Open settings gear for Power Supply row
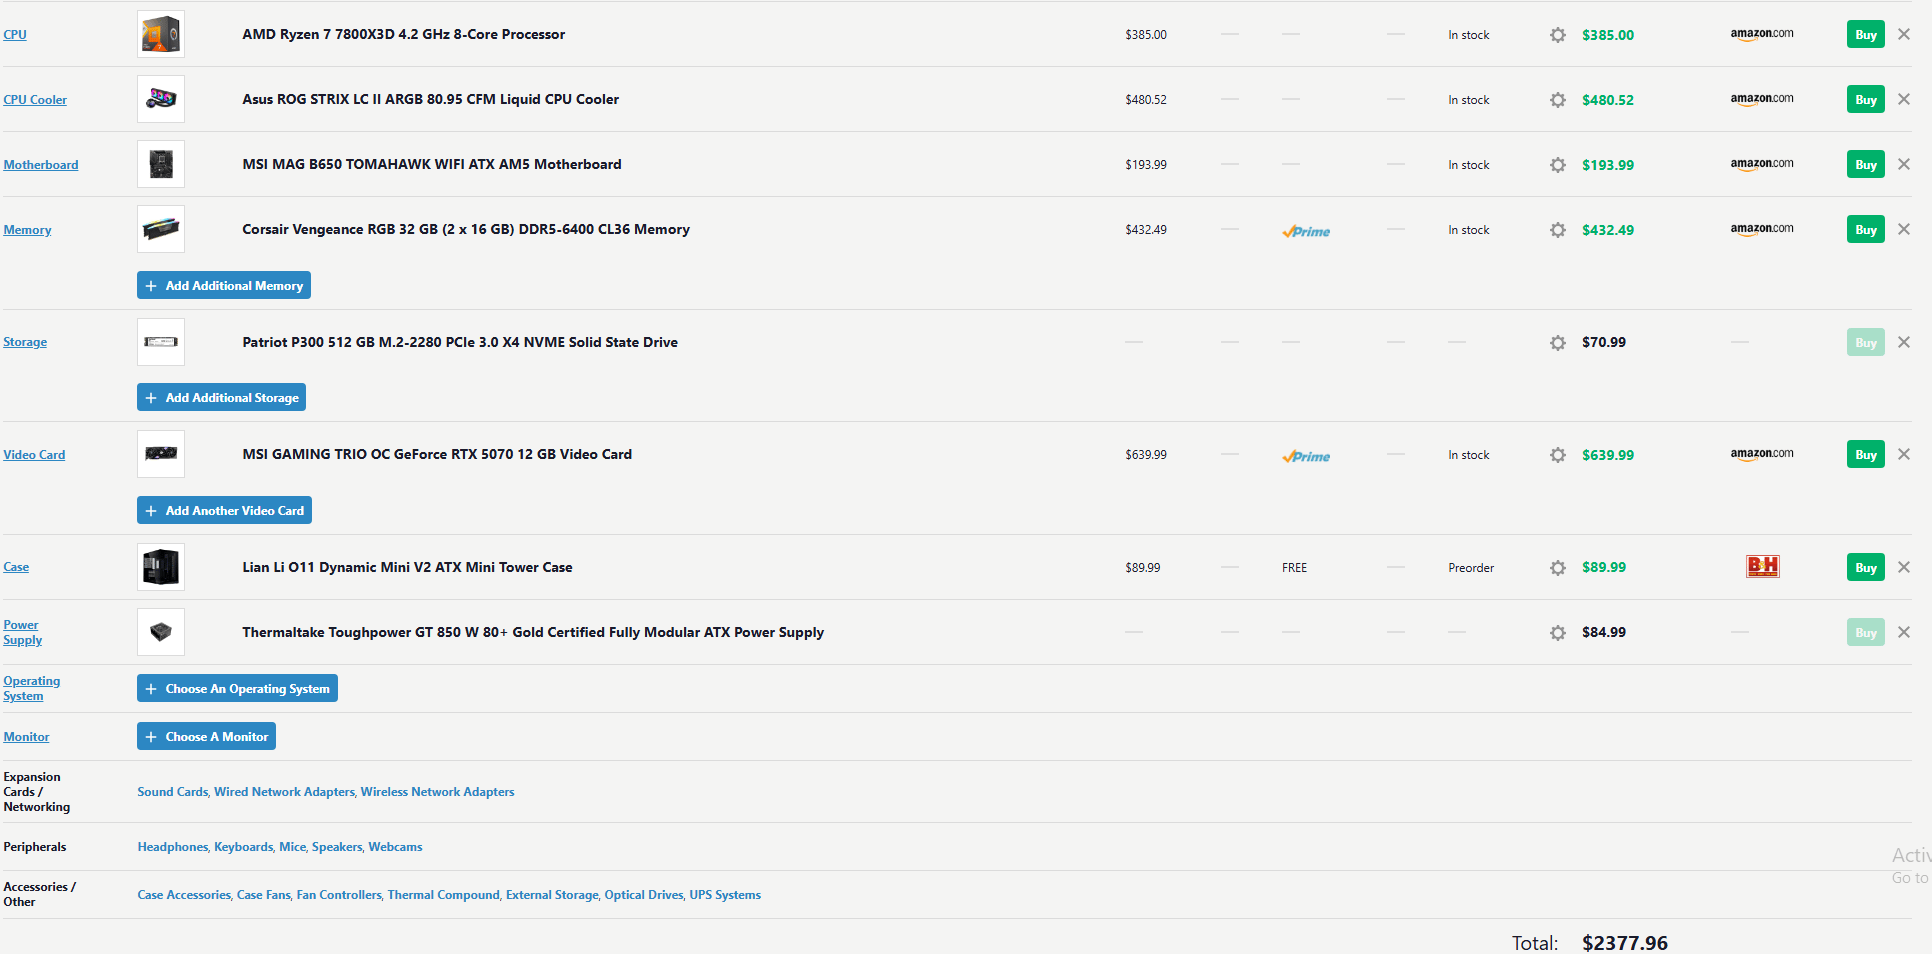1932x954 pixels. coord(1557,633)
